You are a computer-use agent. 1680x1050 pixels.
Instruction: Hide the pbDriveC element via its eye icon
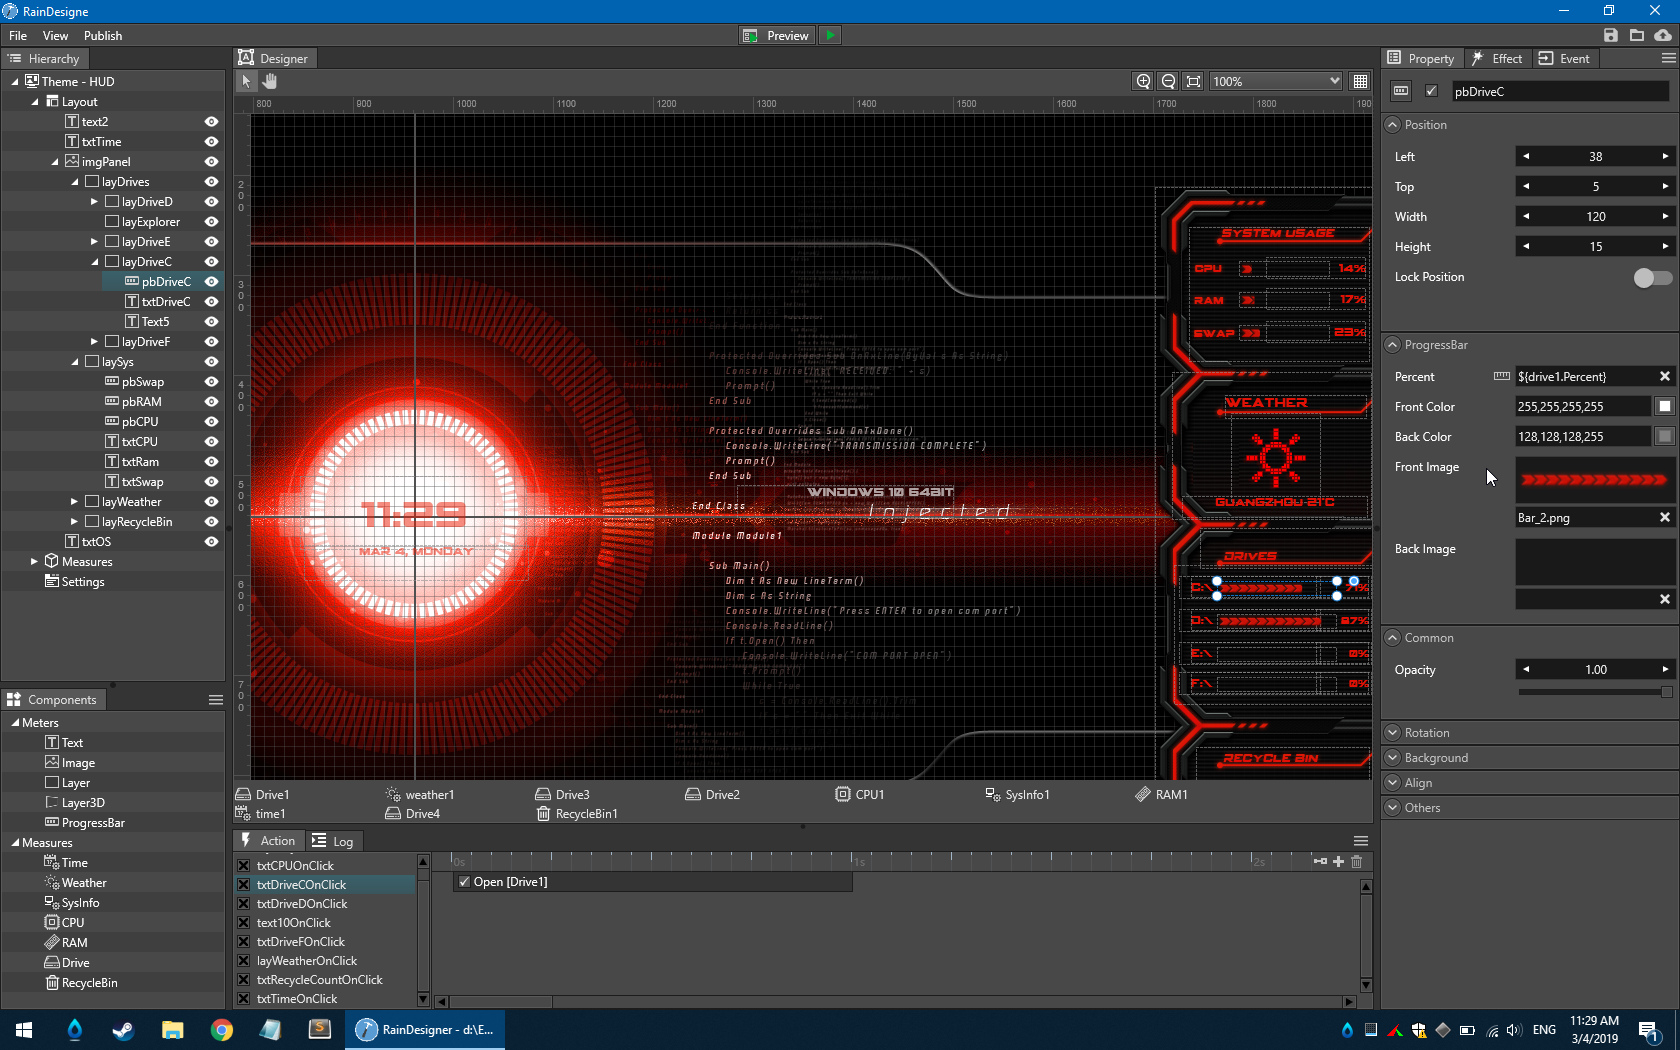click(211, 281)
